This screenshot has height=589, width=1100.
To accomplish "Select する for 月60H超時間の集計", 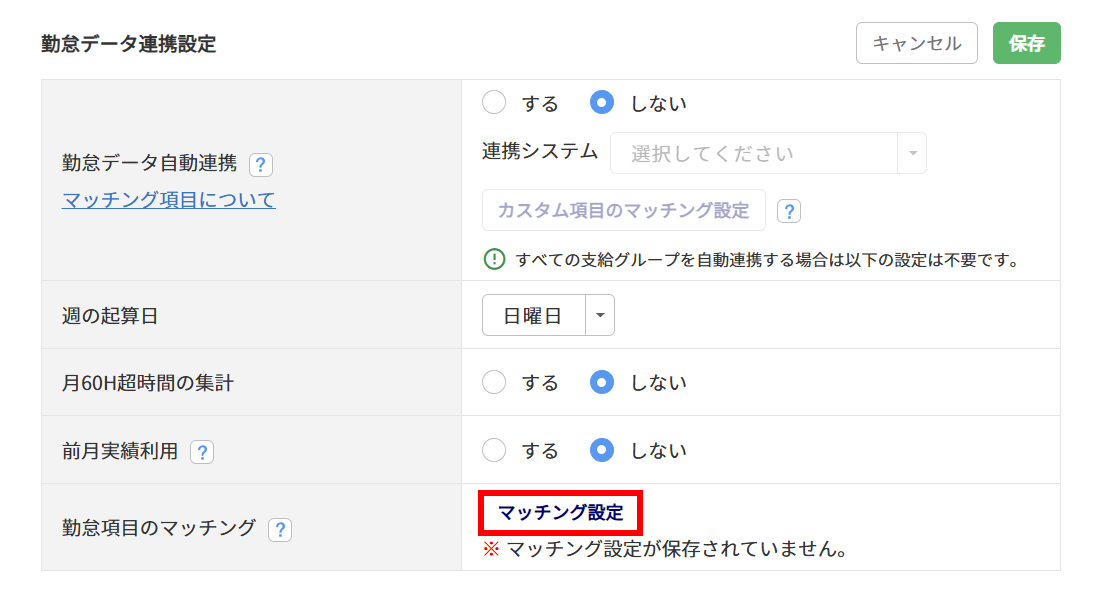I will 494,382.
